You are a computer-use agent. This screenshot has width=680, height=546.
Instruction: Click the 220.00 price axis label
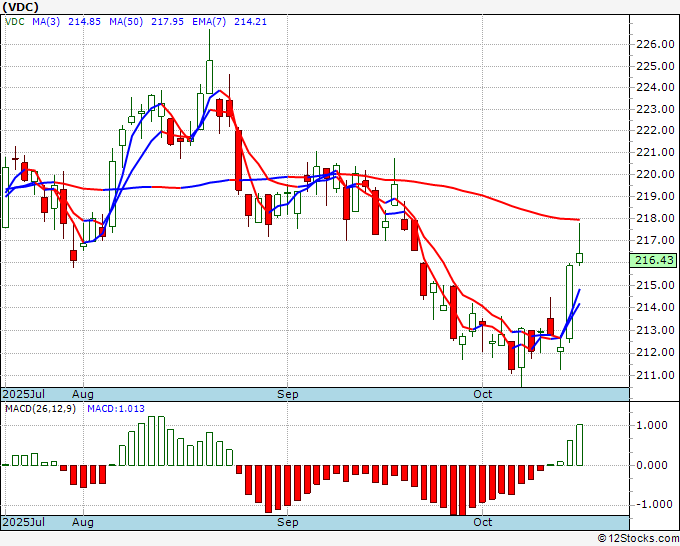(x=655, y=175)
